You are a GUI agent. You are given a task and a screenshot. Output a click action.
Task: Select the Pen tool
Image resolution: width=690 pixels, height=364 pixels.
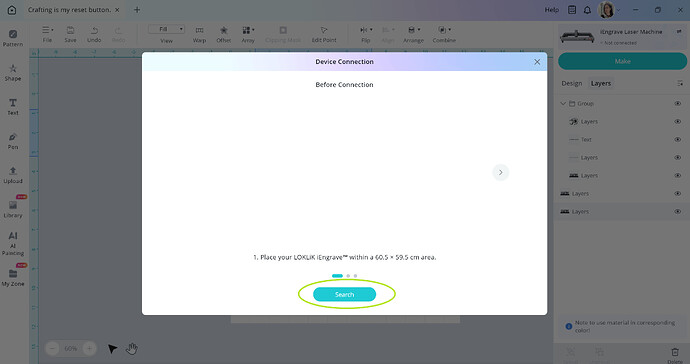(13, 141)
